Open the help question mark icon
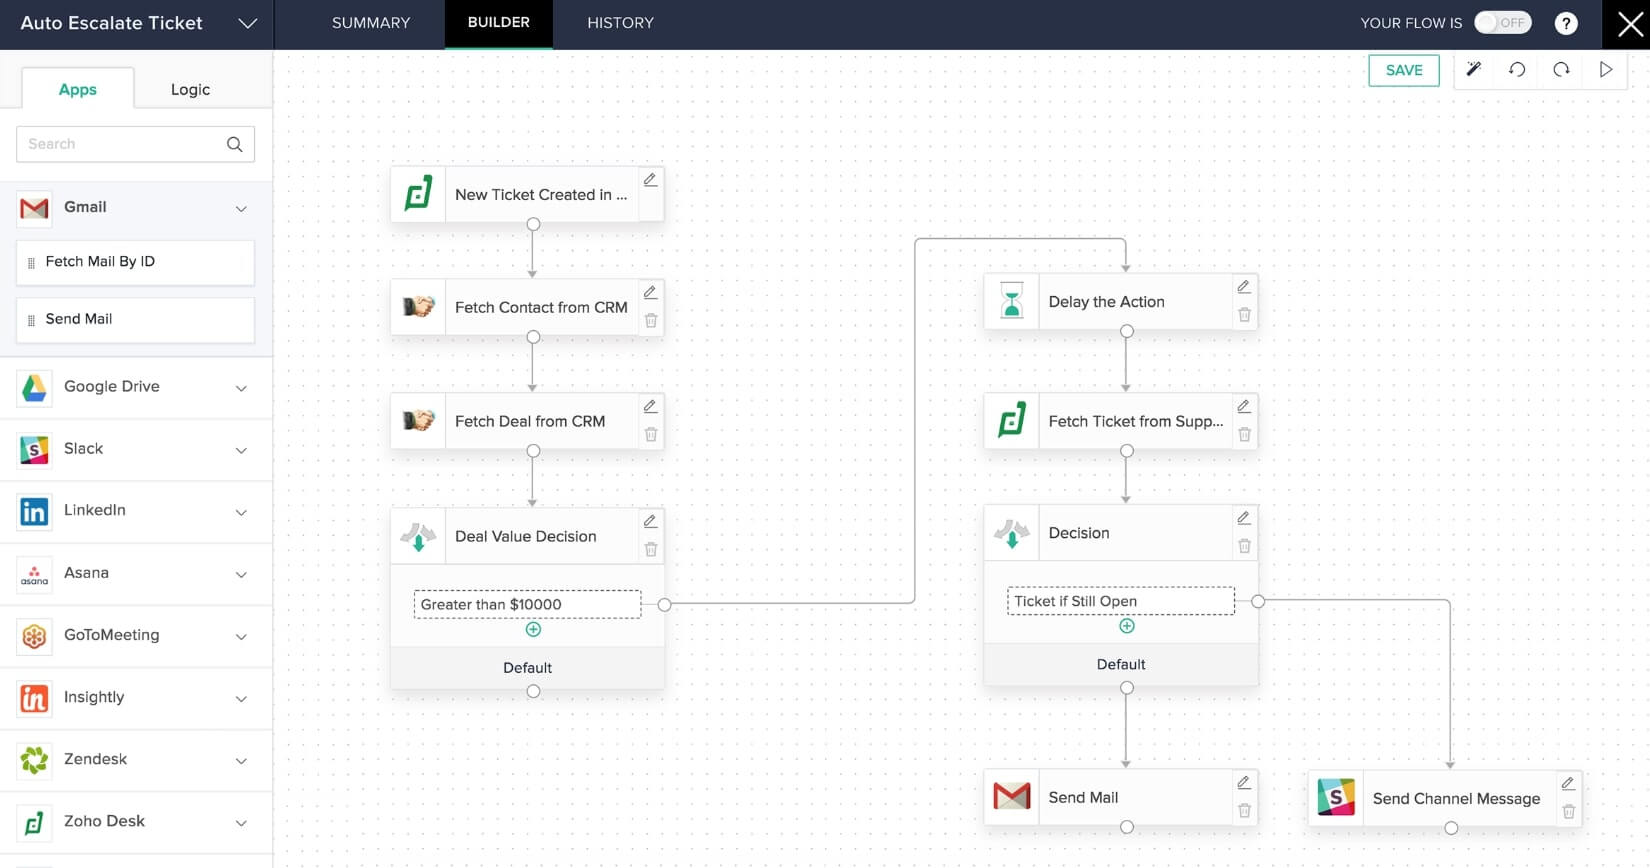 coord(1566,23)
